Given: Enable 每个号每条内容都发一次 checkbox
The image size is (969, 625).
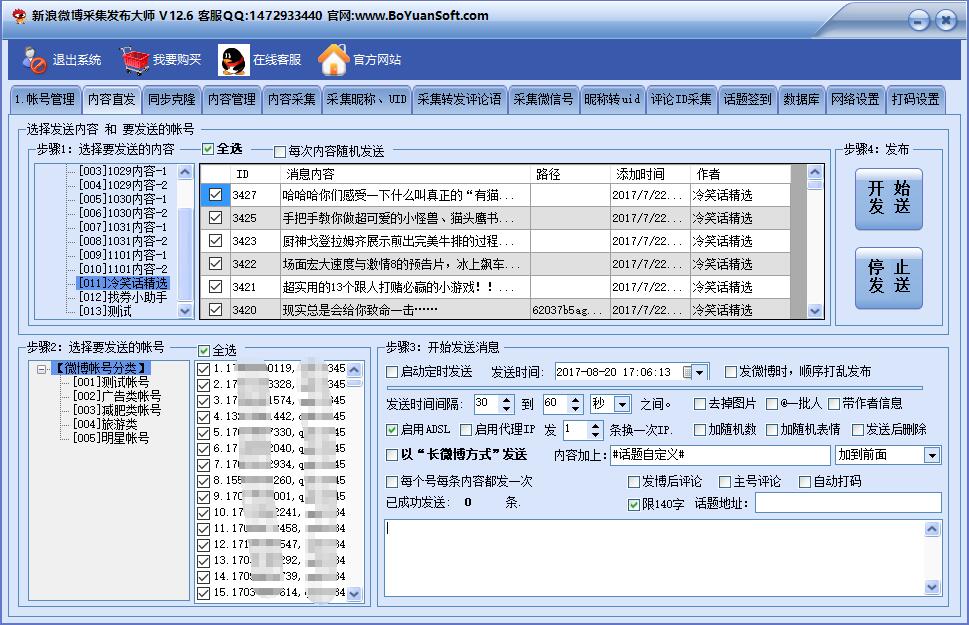Looking at the screenshot, I should click(x=392, y=482).
